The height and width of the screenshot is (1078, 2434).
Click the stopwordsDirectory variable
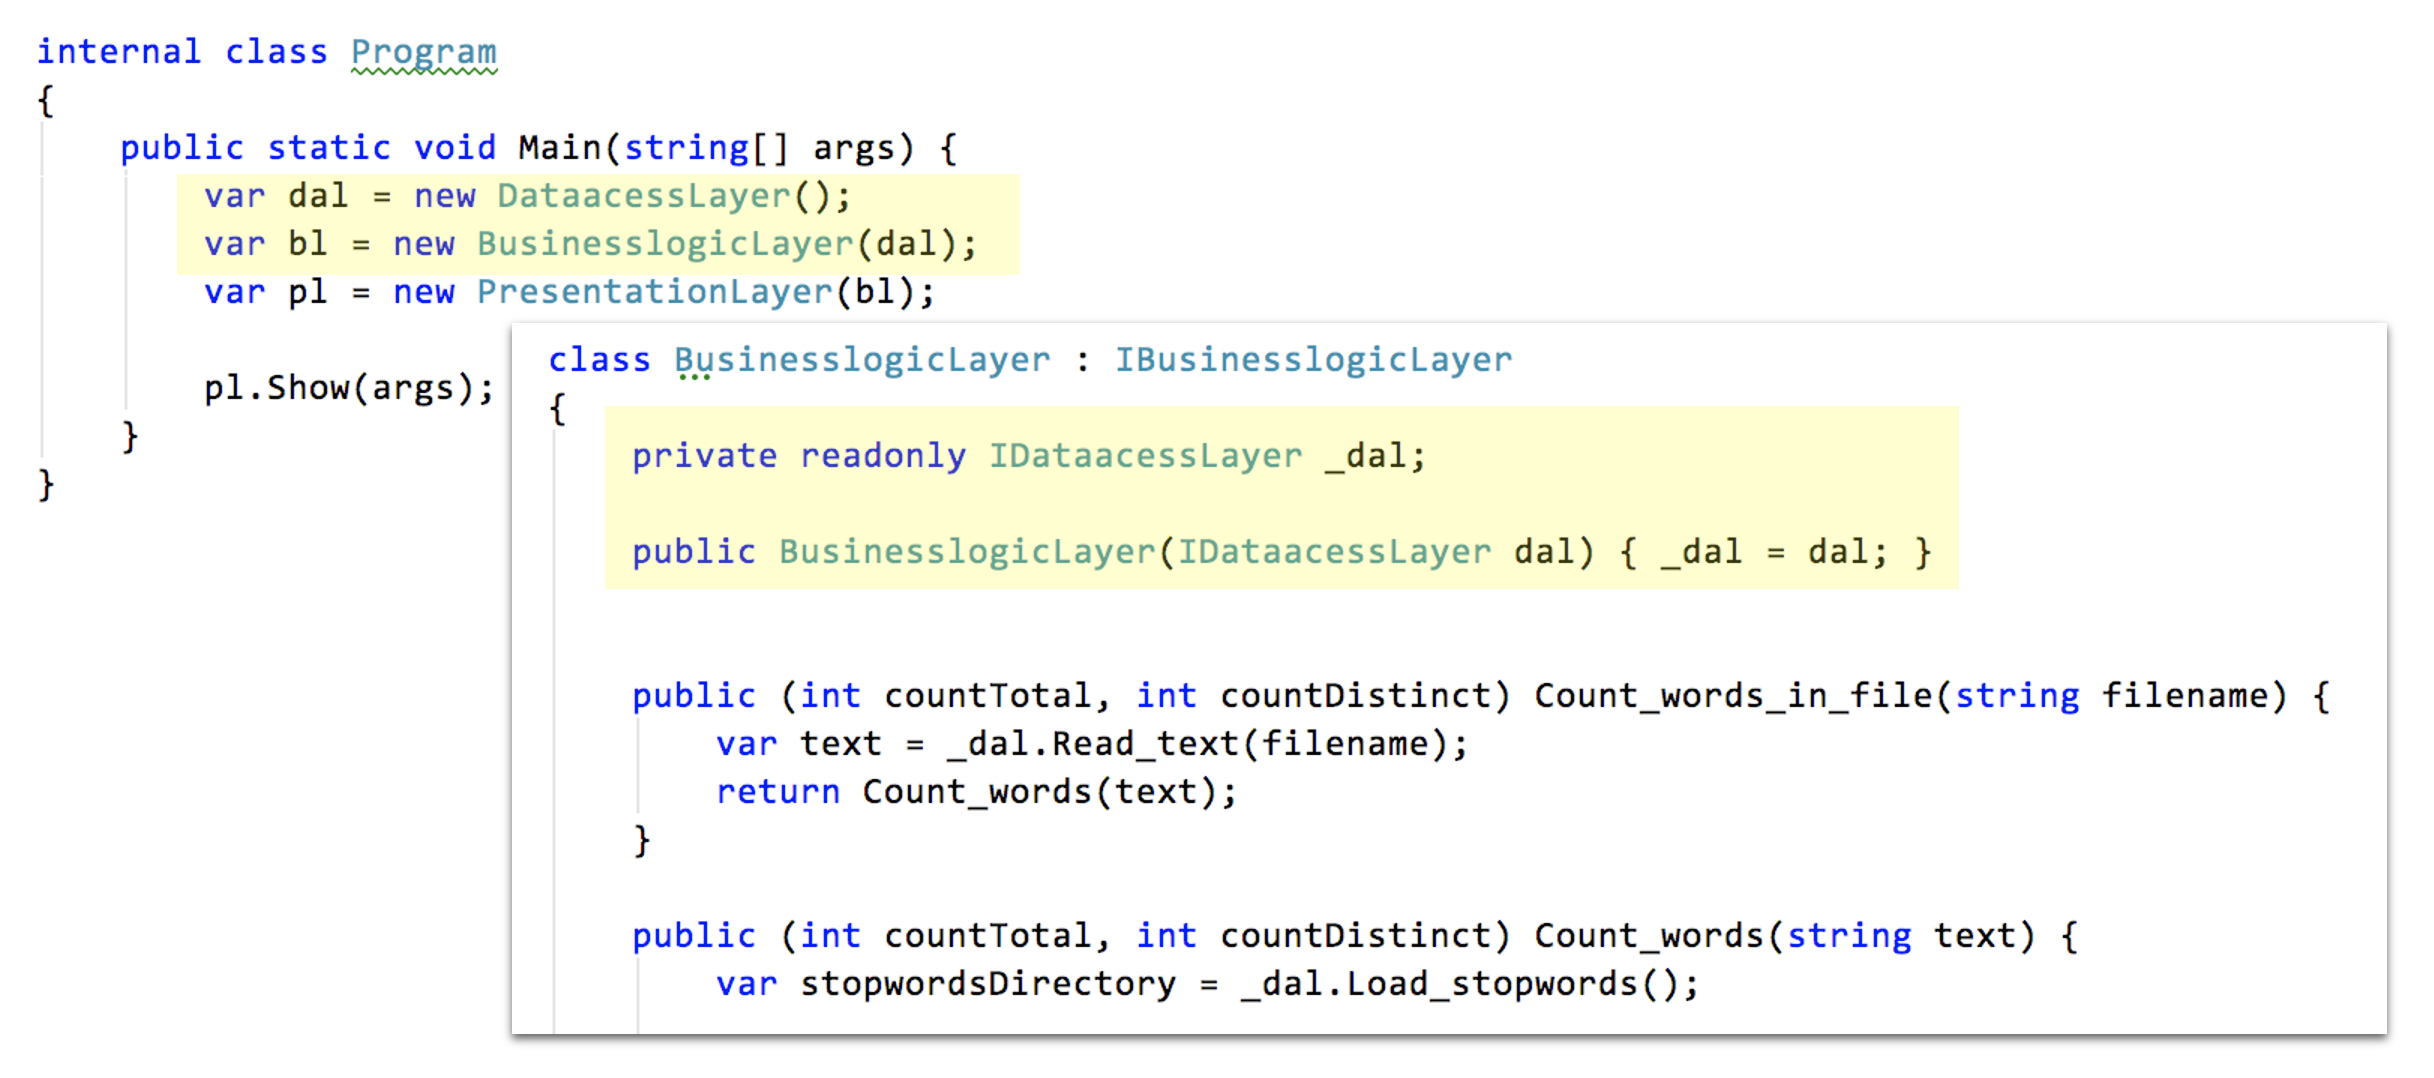(987, 984)
